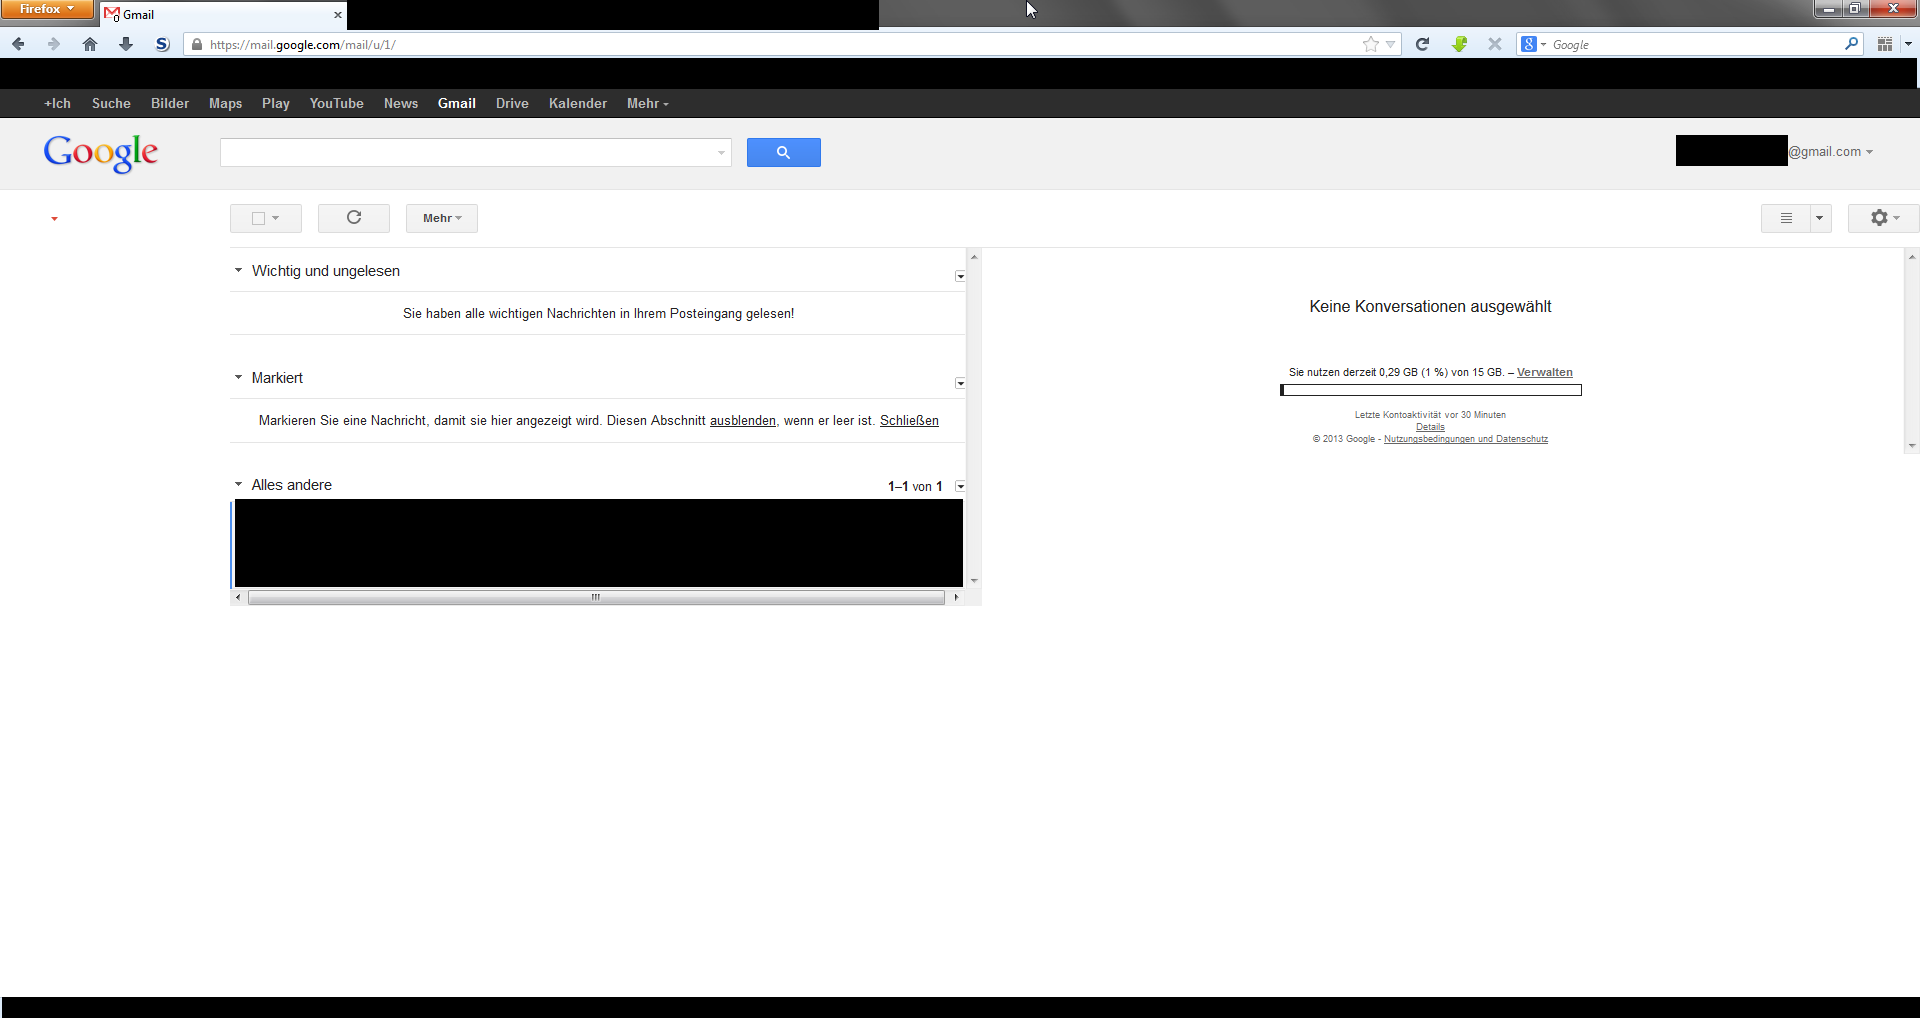Open the account menu next to @gmail.com
The width and height of the screenshot is (1920, 1018).
[1869, 152]
